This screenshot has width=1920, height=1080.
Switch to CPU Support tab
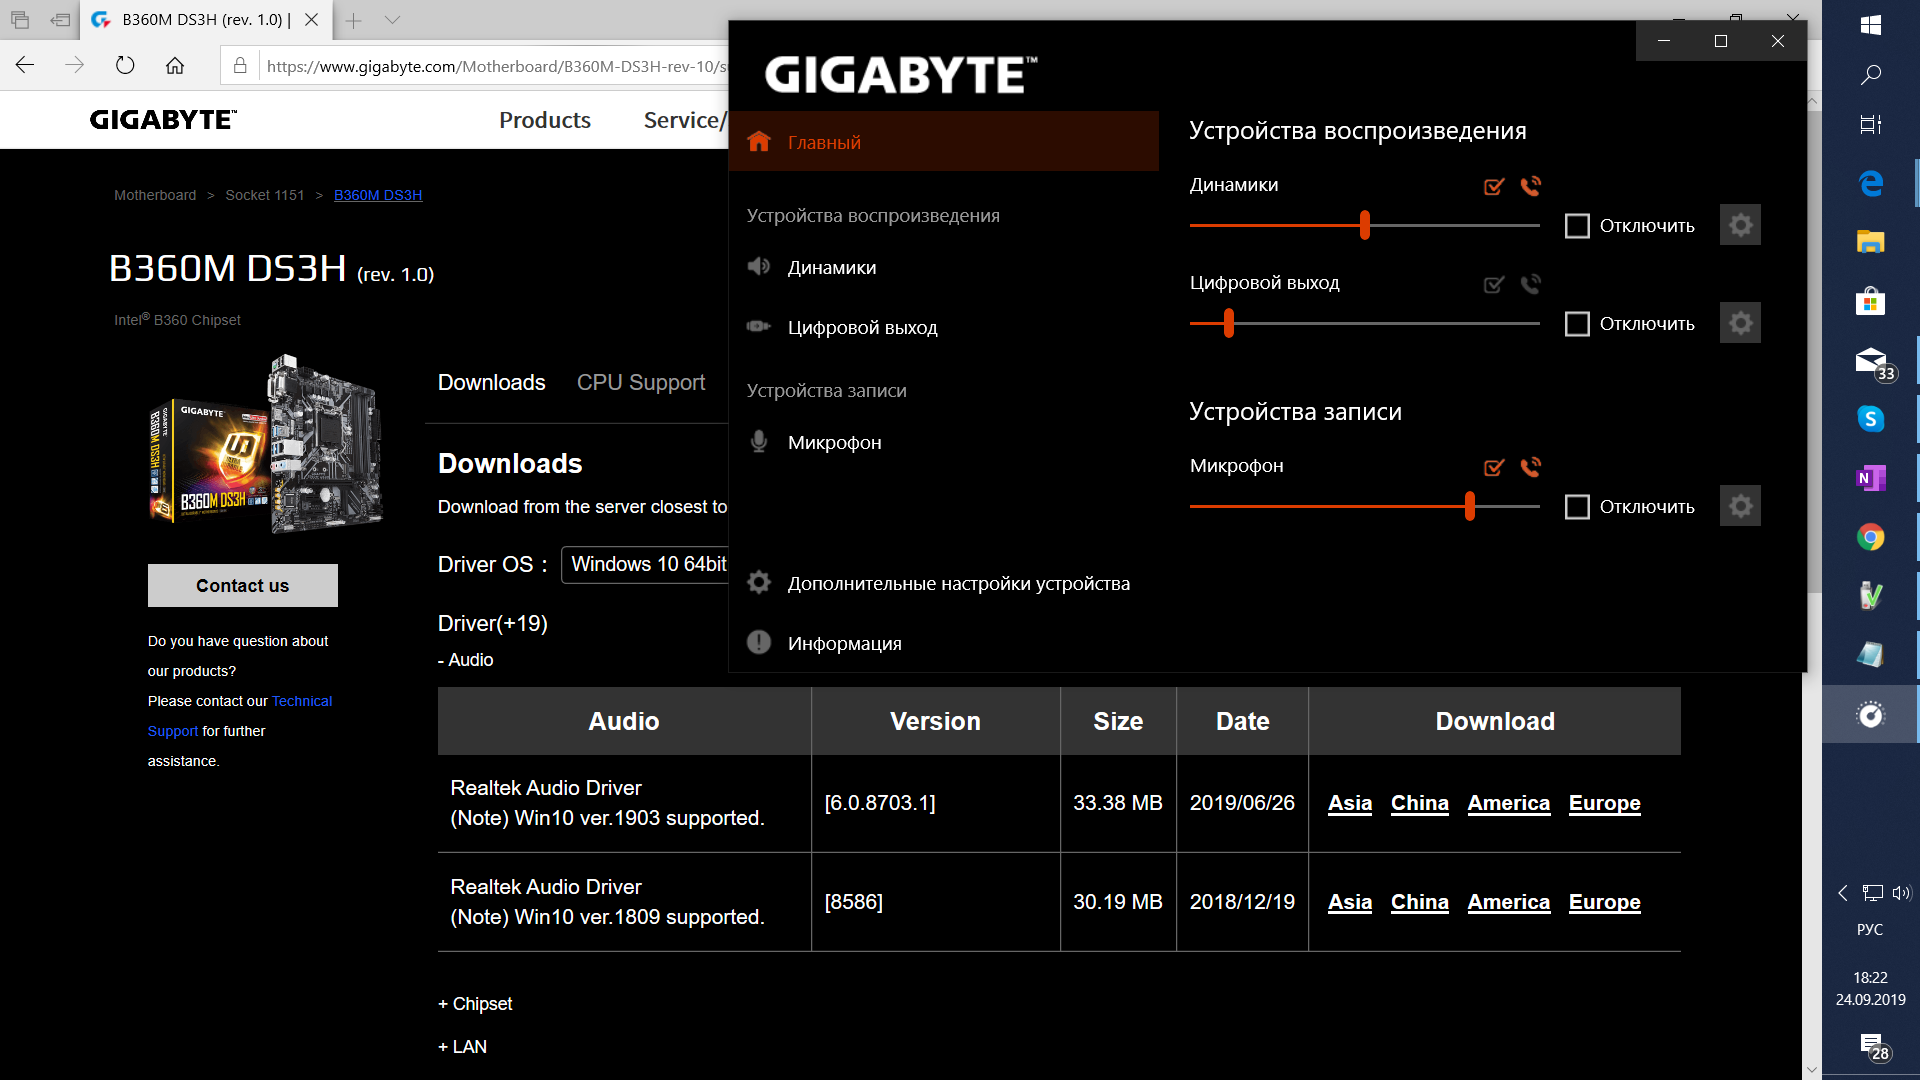[x=641, y=382]
